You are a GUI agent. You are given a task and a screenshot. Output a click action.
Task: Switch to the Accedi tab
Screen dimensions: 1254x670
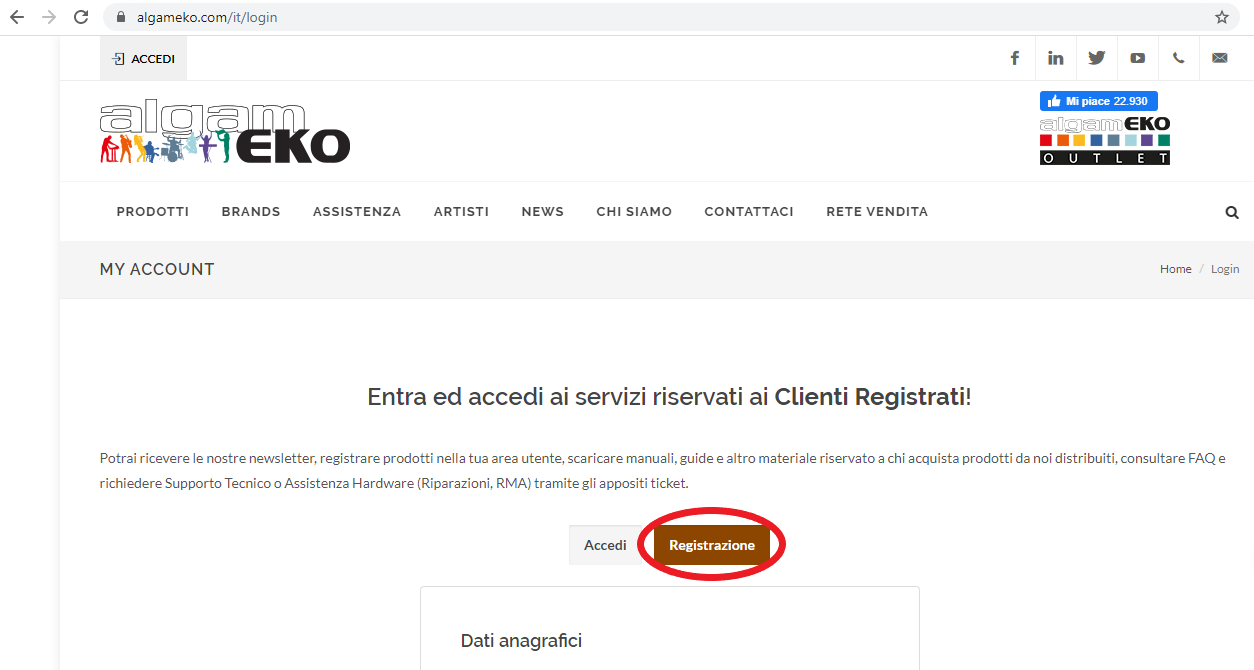[x=606, y=545]
